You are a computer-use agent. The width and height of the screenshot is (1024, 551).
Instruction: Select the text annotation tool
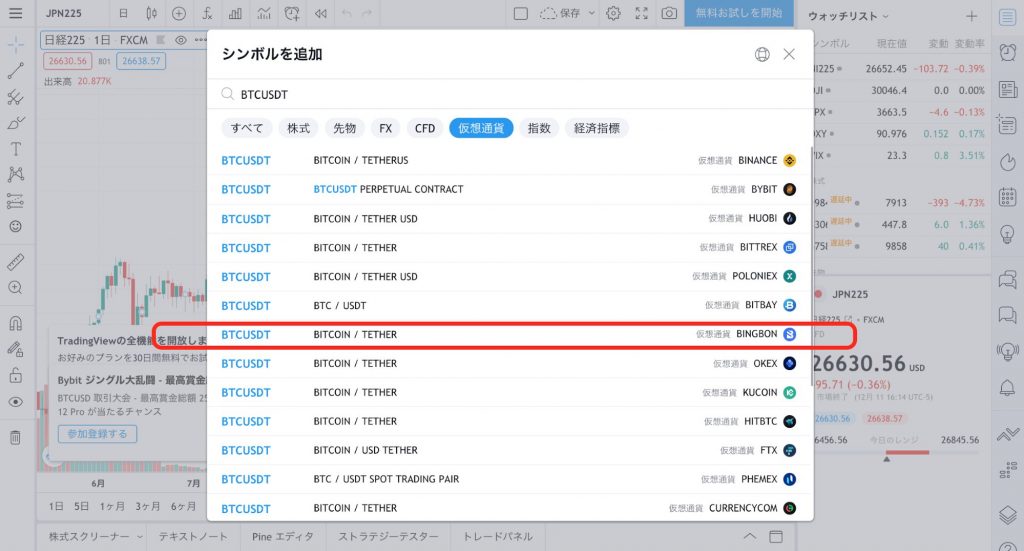(x=16, y=149)
